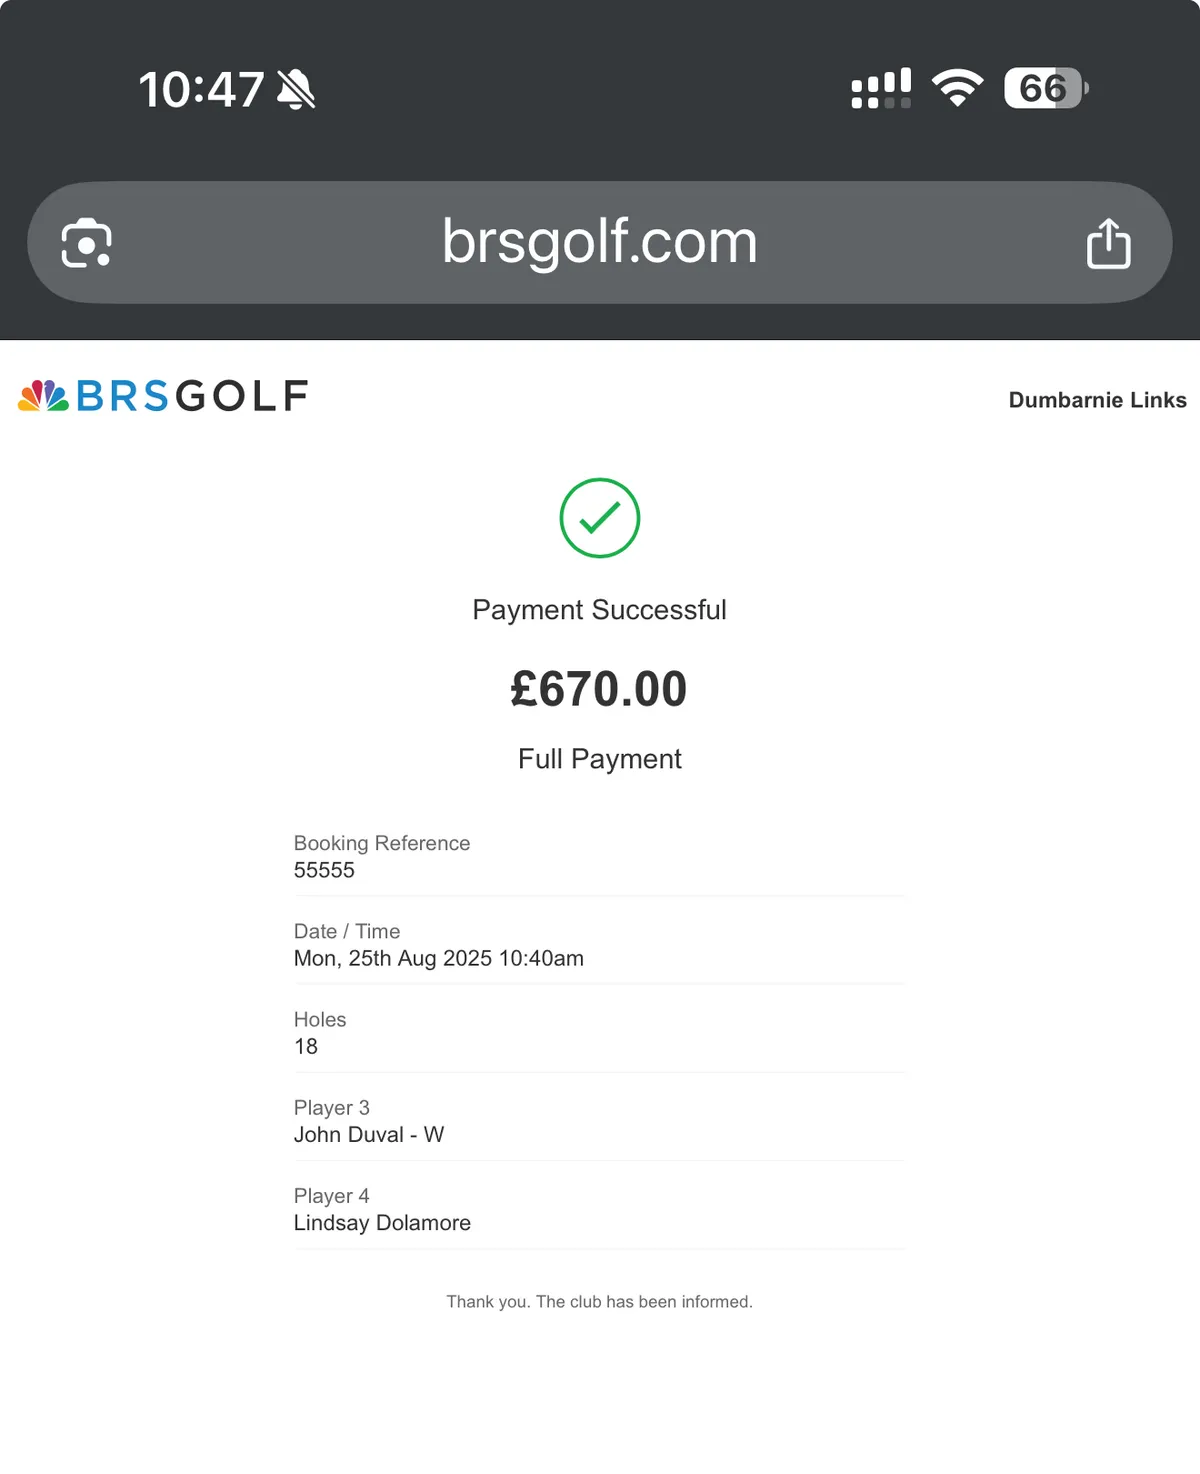Tap the battery level indicator

coord(1045,88)
